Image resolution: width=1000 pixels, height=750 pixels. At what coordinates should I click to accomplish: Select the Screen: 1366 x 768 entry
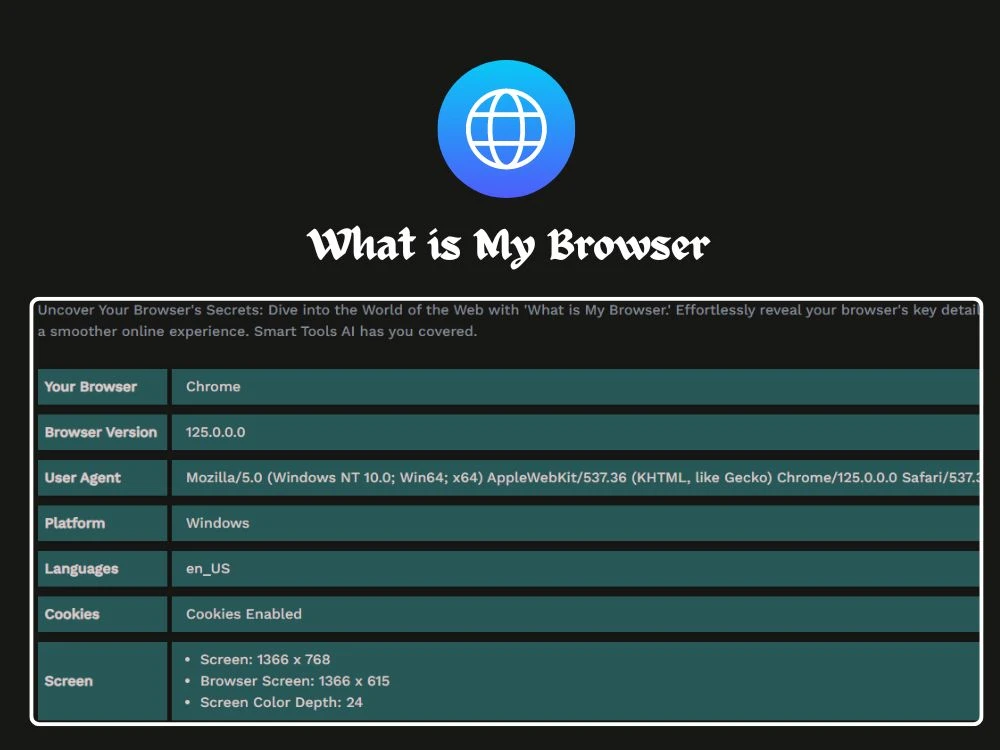click(x=266, y=659)
